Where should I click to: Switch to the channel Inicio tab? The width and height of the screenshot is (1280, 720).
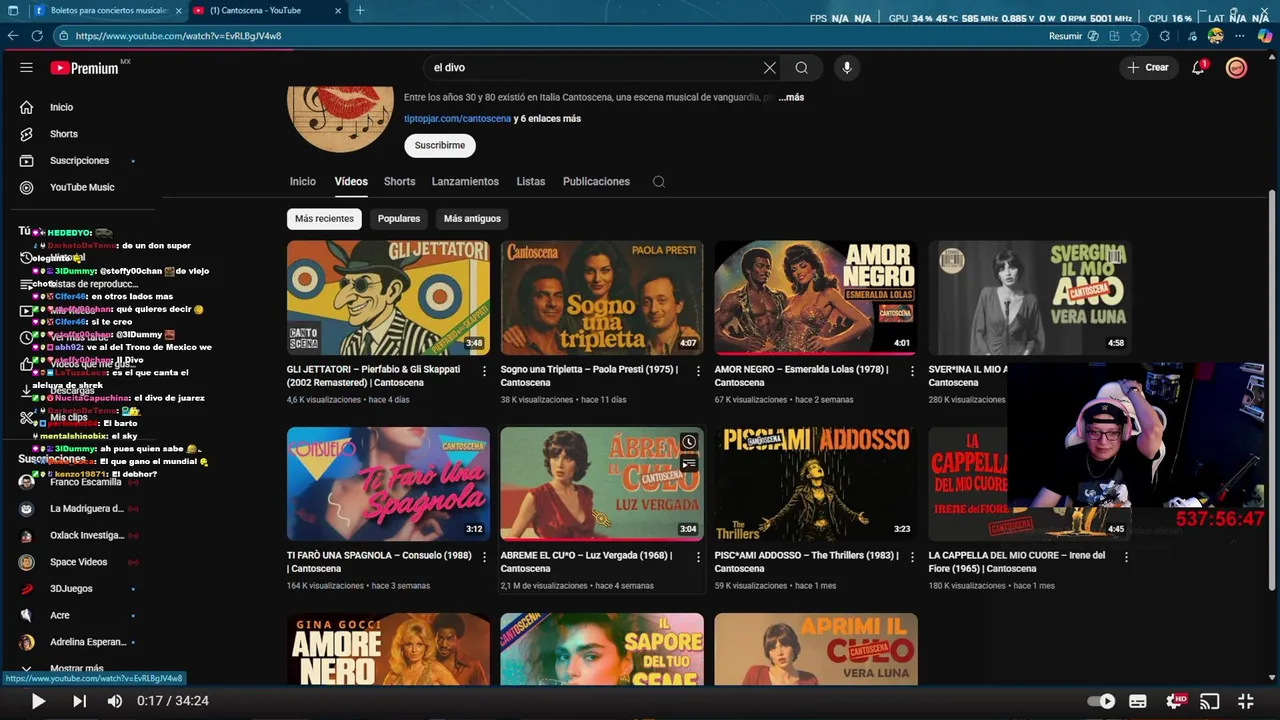click(x=303, y=182)
